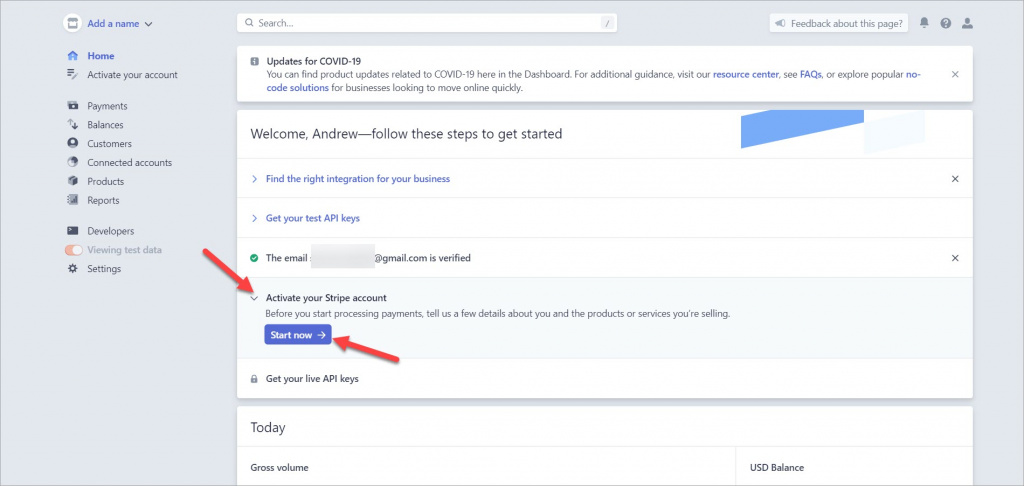Click the Activate your account checklist icon

[73, 74]
